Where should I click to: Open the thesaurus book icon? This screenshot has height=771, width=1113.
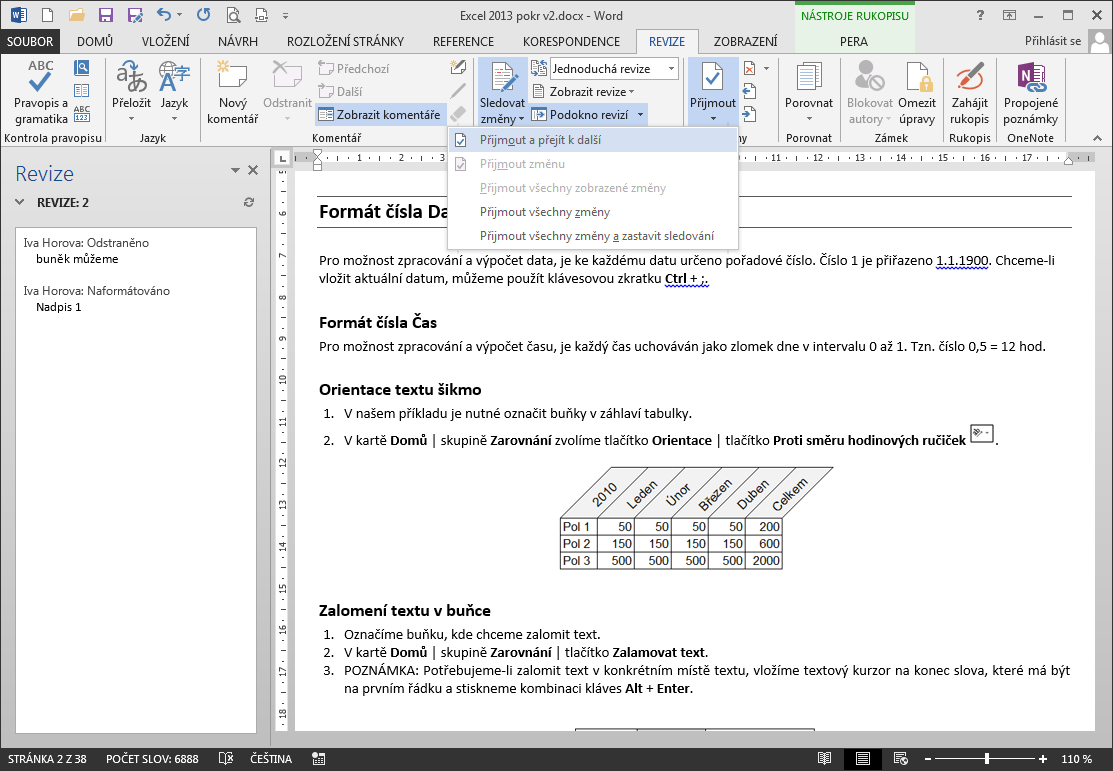click(82, 68)
